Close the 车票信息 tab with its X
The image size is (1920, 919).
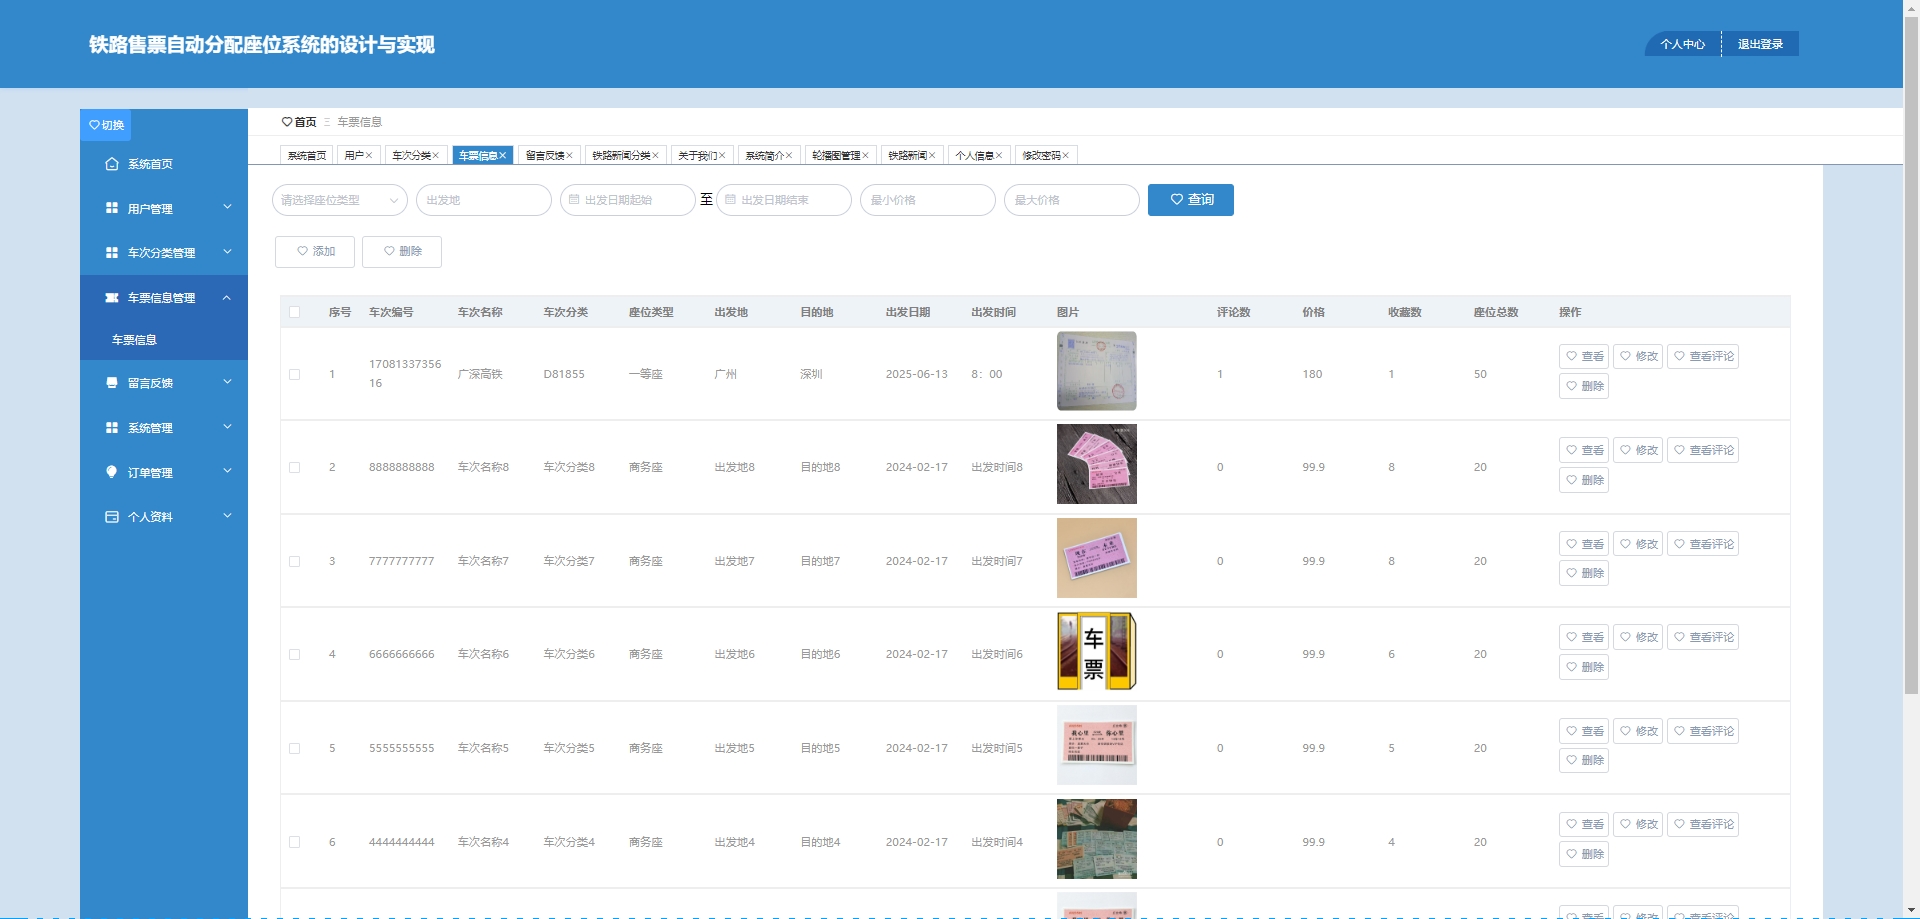[x=503, y=156]
